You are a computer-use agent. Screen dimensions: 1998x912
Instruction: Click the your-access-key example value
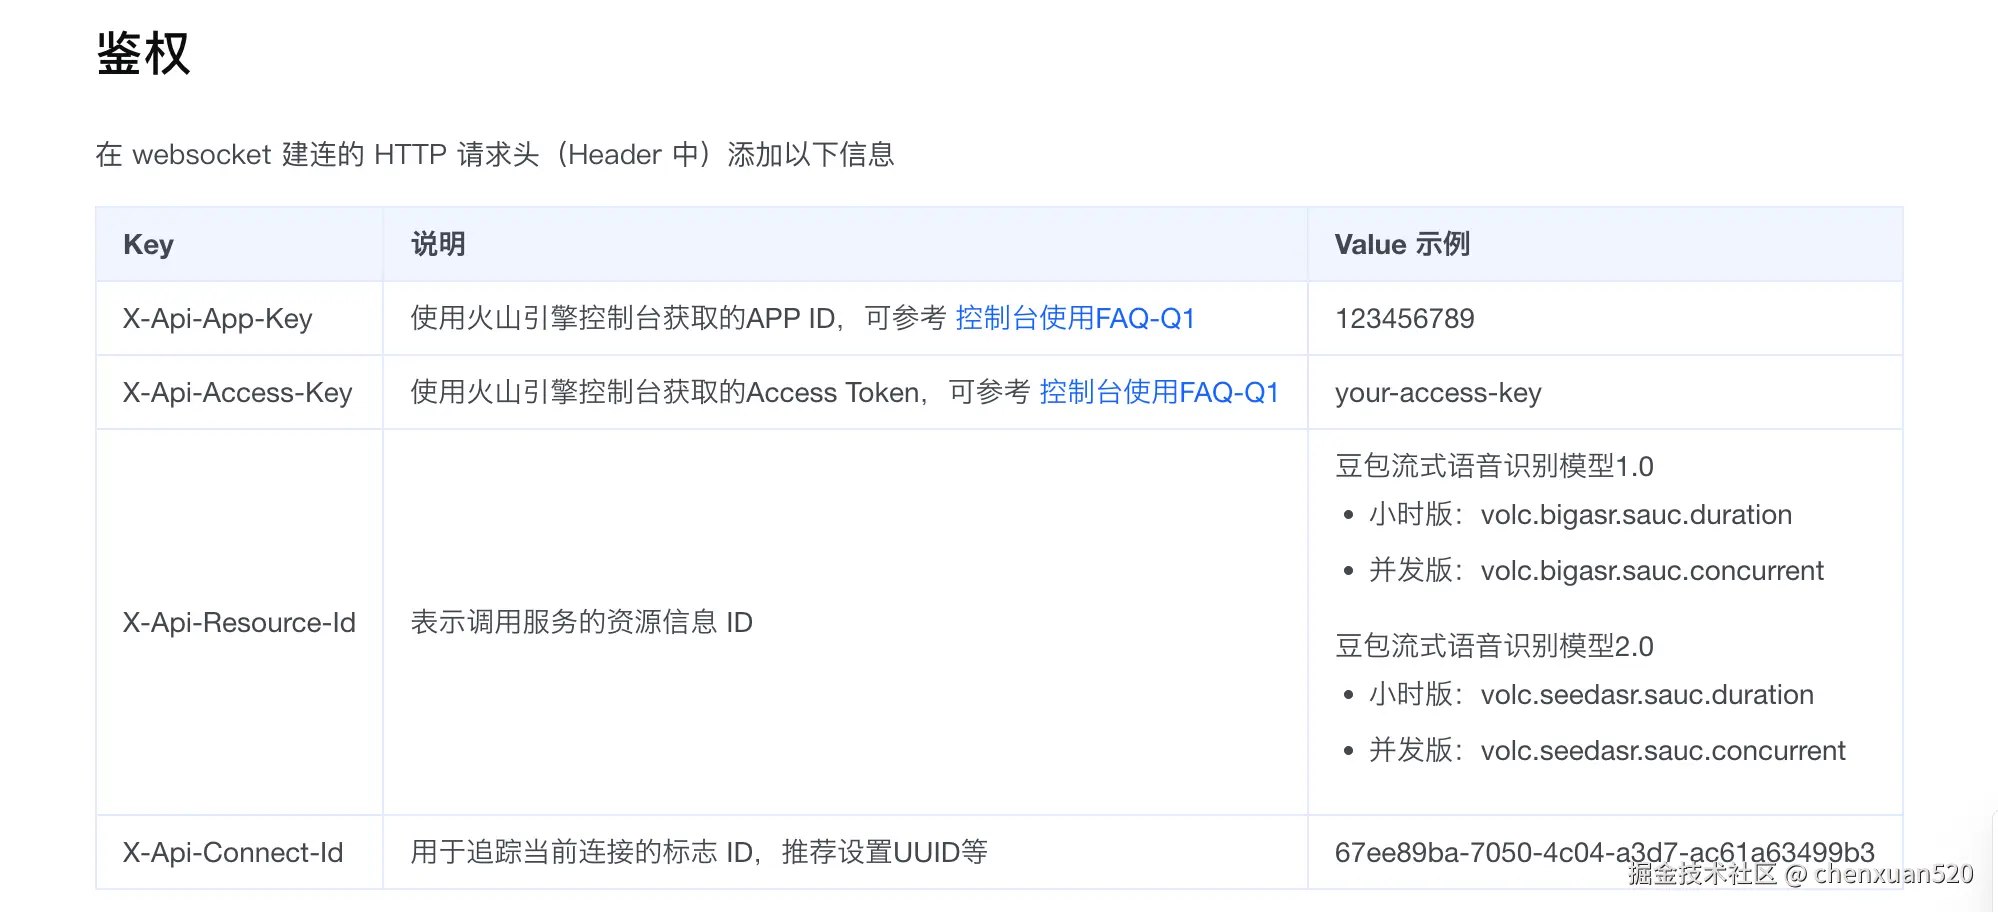click(x=1437, y=393)
